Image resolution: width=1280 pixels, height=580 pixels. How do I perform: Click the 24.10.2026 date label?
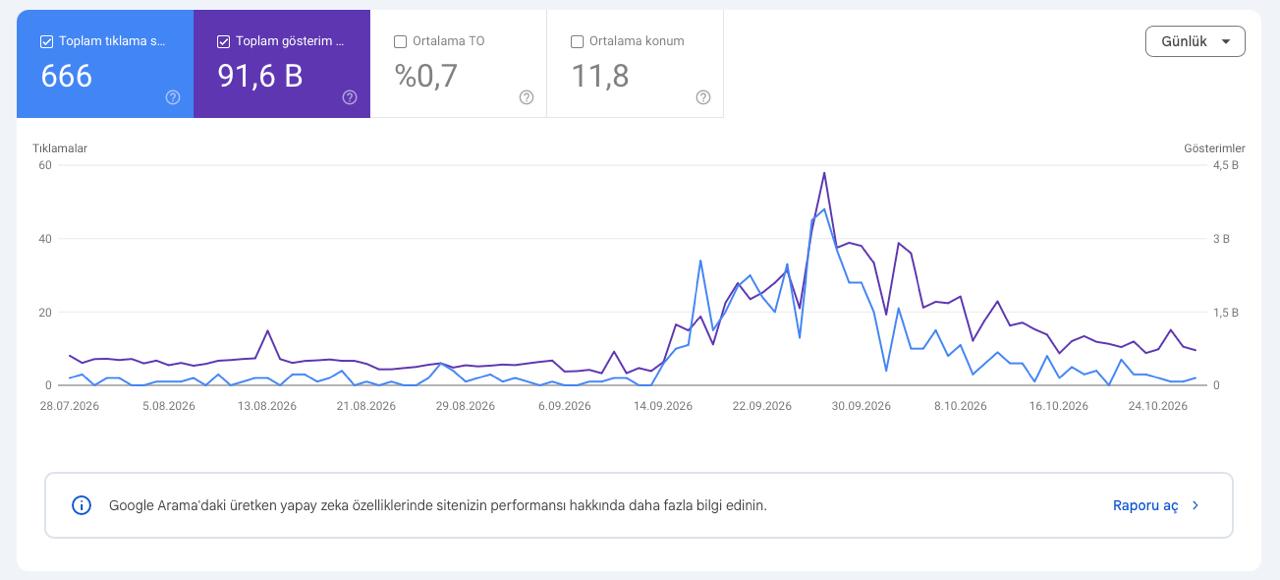pos(1158,406)
